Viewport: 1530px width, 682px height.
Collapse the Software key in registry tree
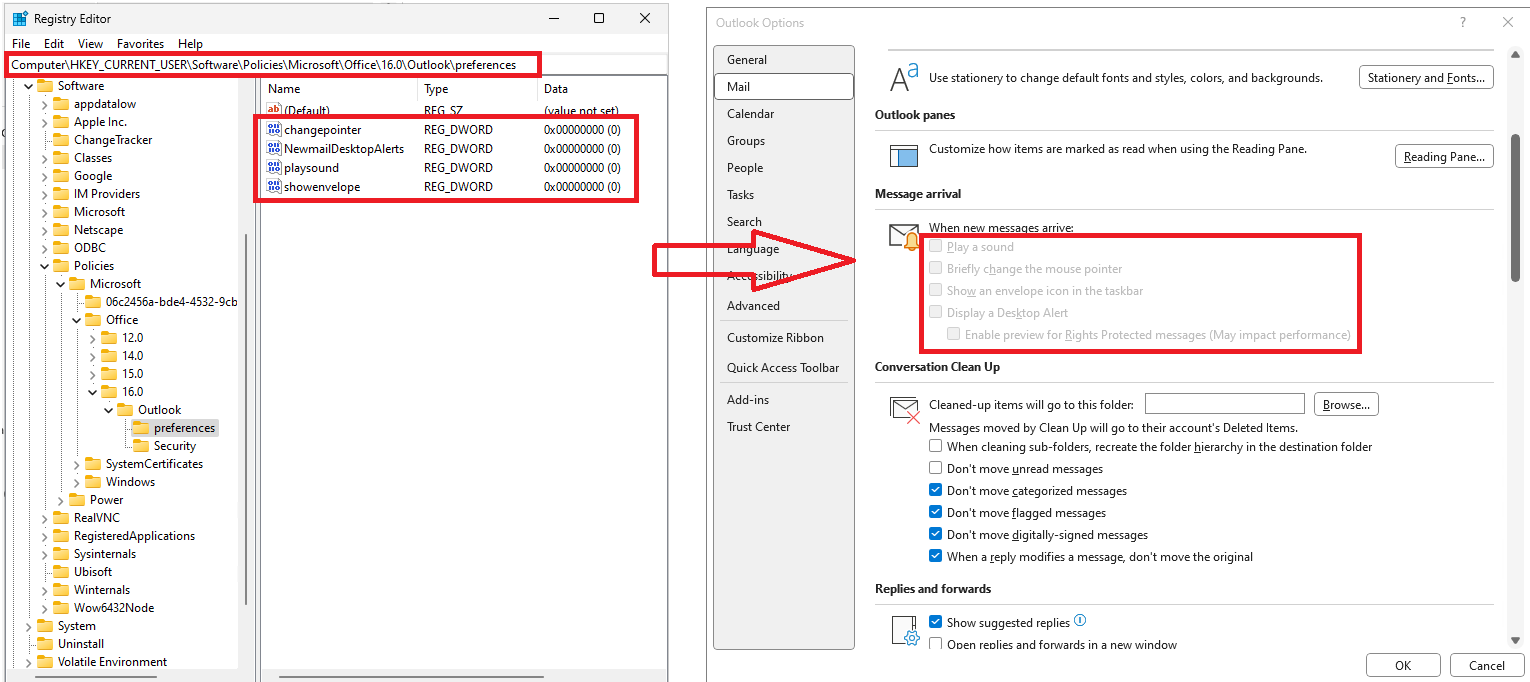tap(28, 86)
